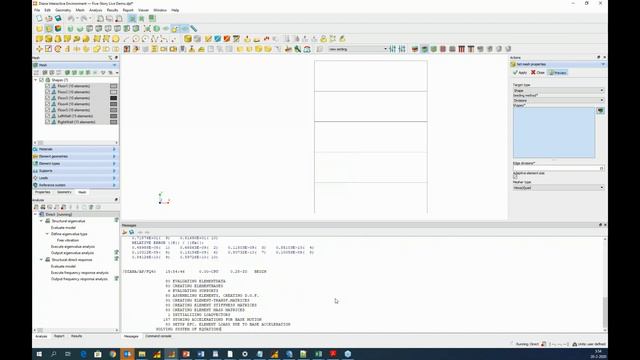Click the fit-all zoom icon
The height and width of the screenshot is (360, 640).
pyautogui.click(x=147, y=29)
